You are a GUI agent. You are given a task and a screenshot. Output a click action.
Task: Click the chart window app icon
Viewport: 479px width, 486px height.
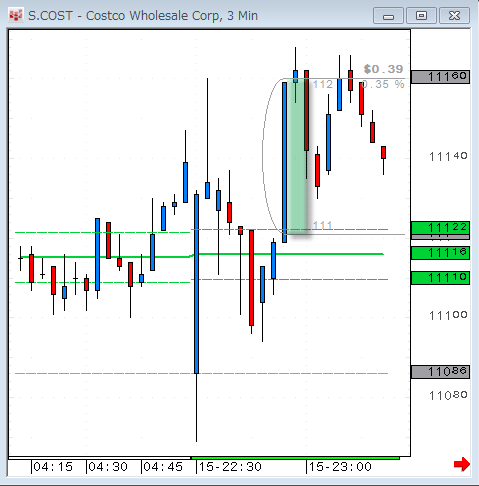(x=15, y=15)
